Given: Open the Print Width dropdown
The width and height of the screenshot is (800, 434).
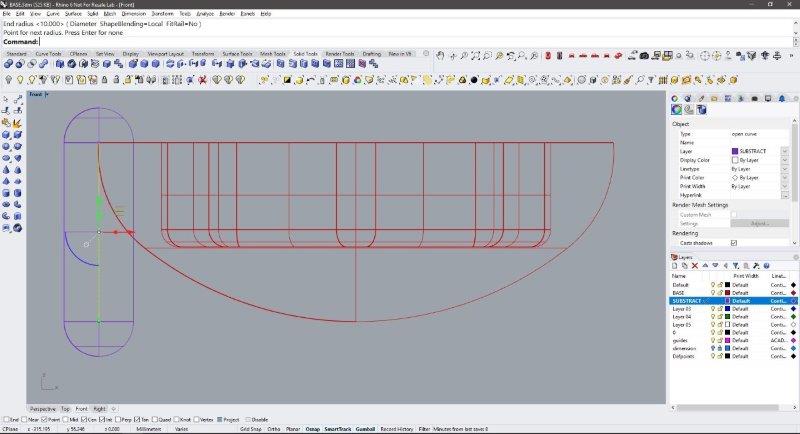Looking at the screenshot, I should (785, 186).
